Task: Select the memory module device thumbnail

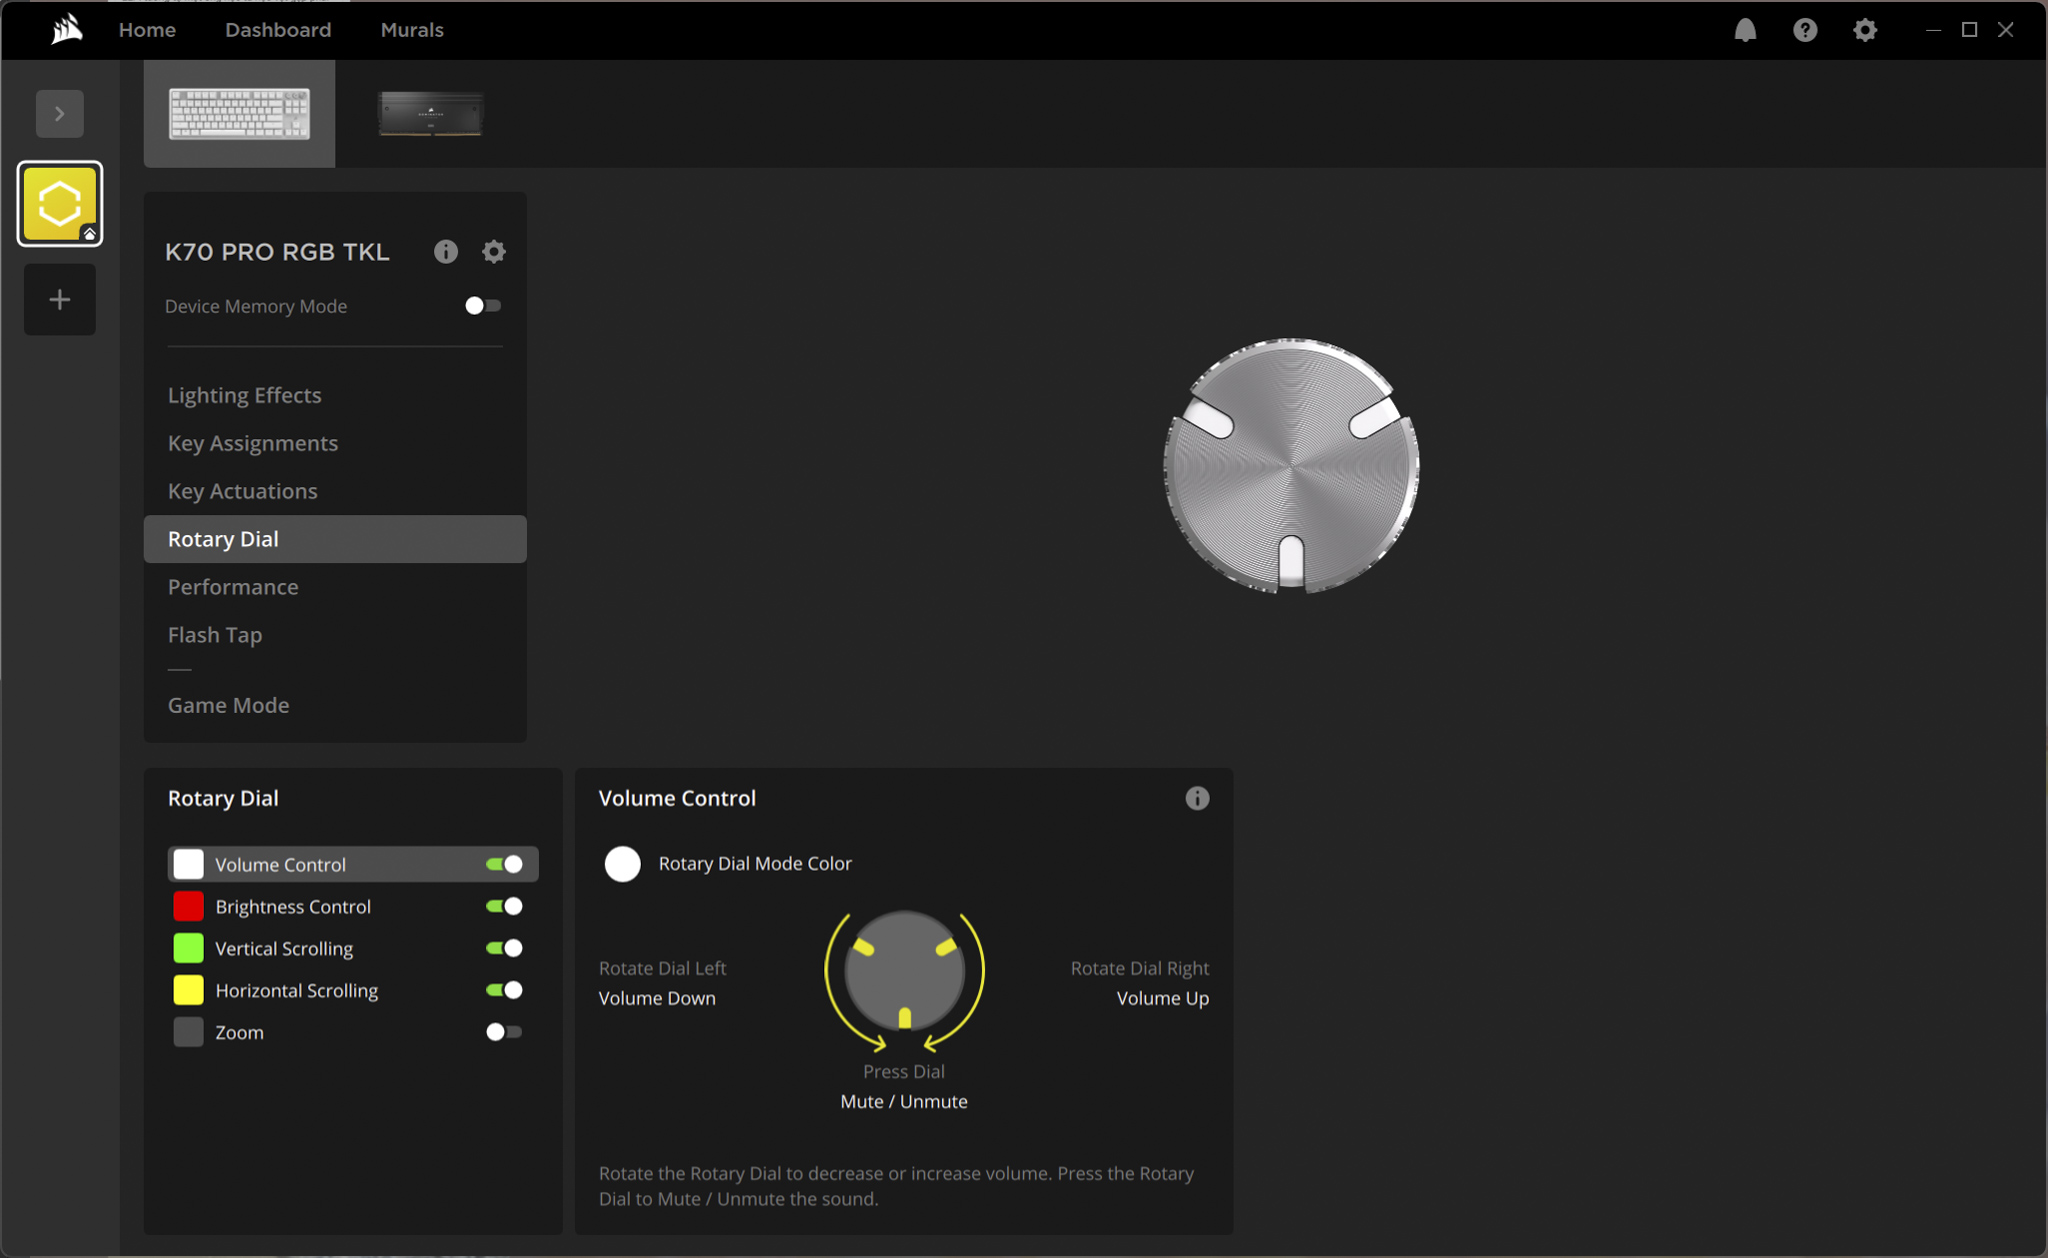Action: tap(431, 114)
